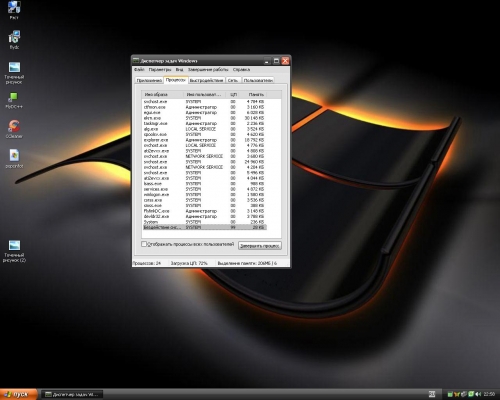Maximize the Task Manager window
Image resolution: width=500 pixels, height=400 pixels.
coord(276,61)
